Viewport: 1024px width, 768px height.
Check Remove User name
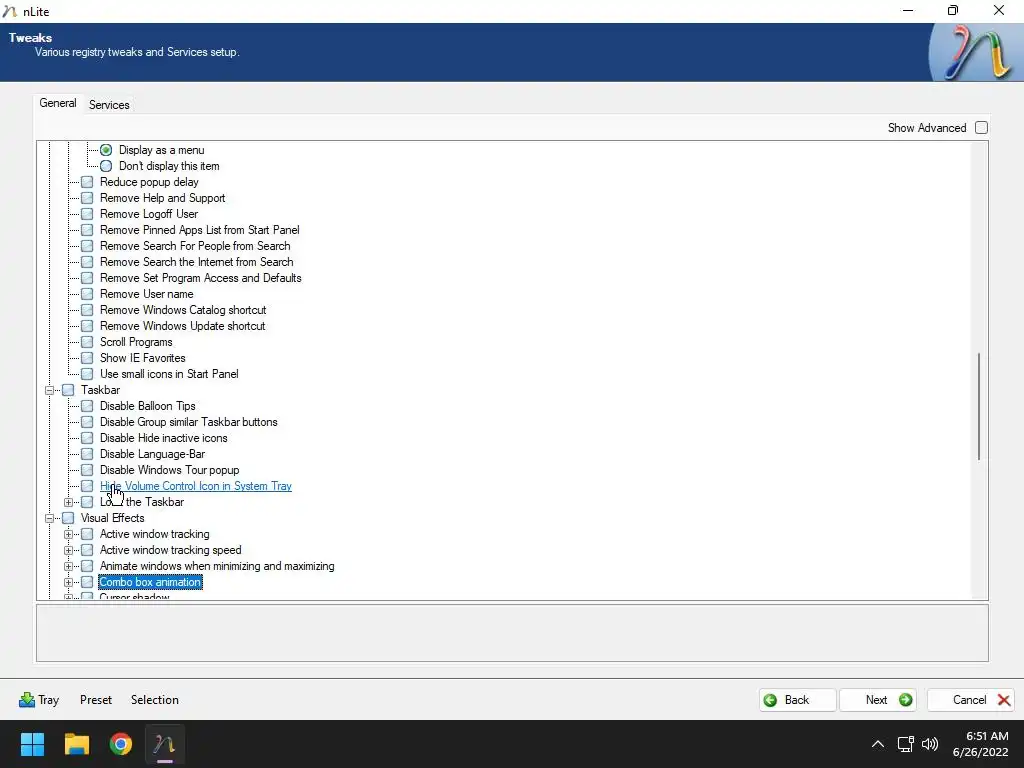click(x=87, y=294)
